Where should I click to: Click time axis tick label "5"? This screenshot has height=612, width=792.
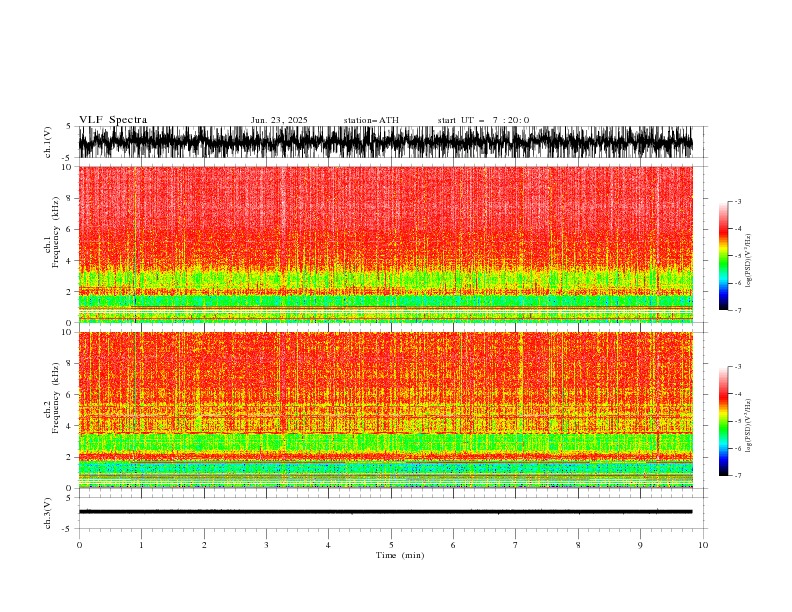pos(391,545)
